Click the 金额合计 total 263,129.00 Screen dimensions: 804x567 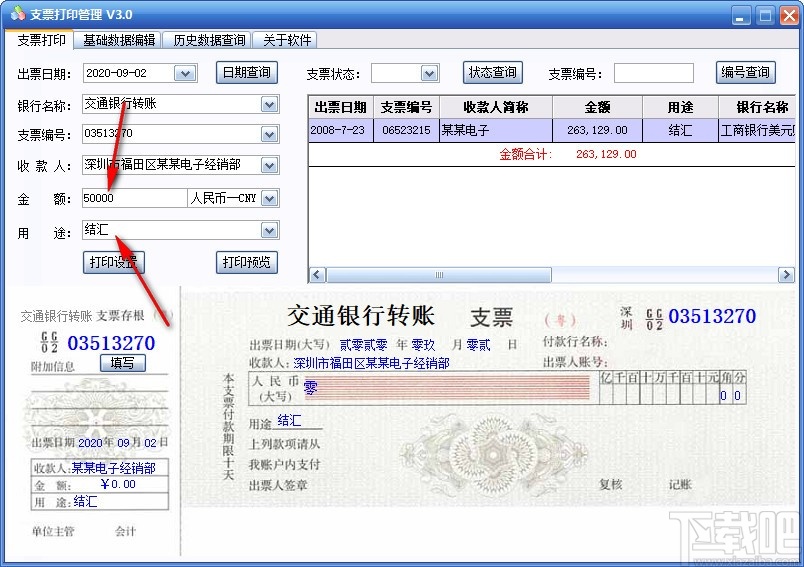coord(606,154)
